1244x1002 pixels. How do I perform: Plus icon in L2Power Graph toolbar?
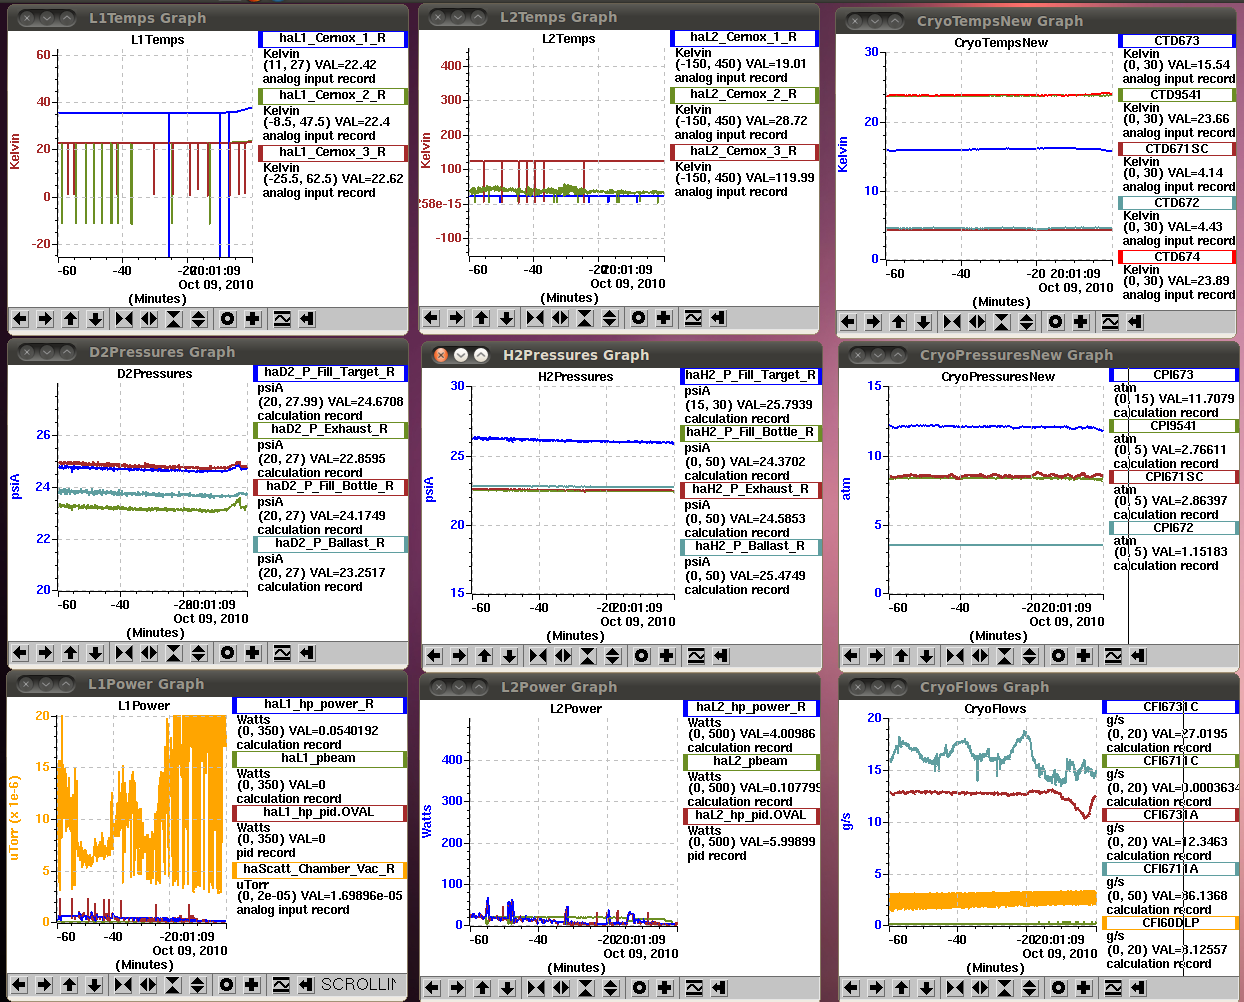(665, 988)
